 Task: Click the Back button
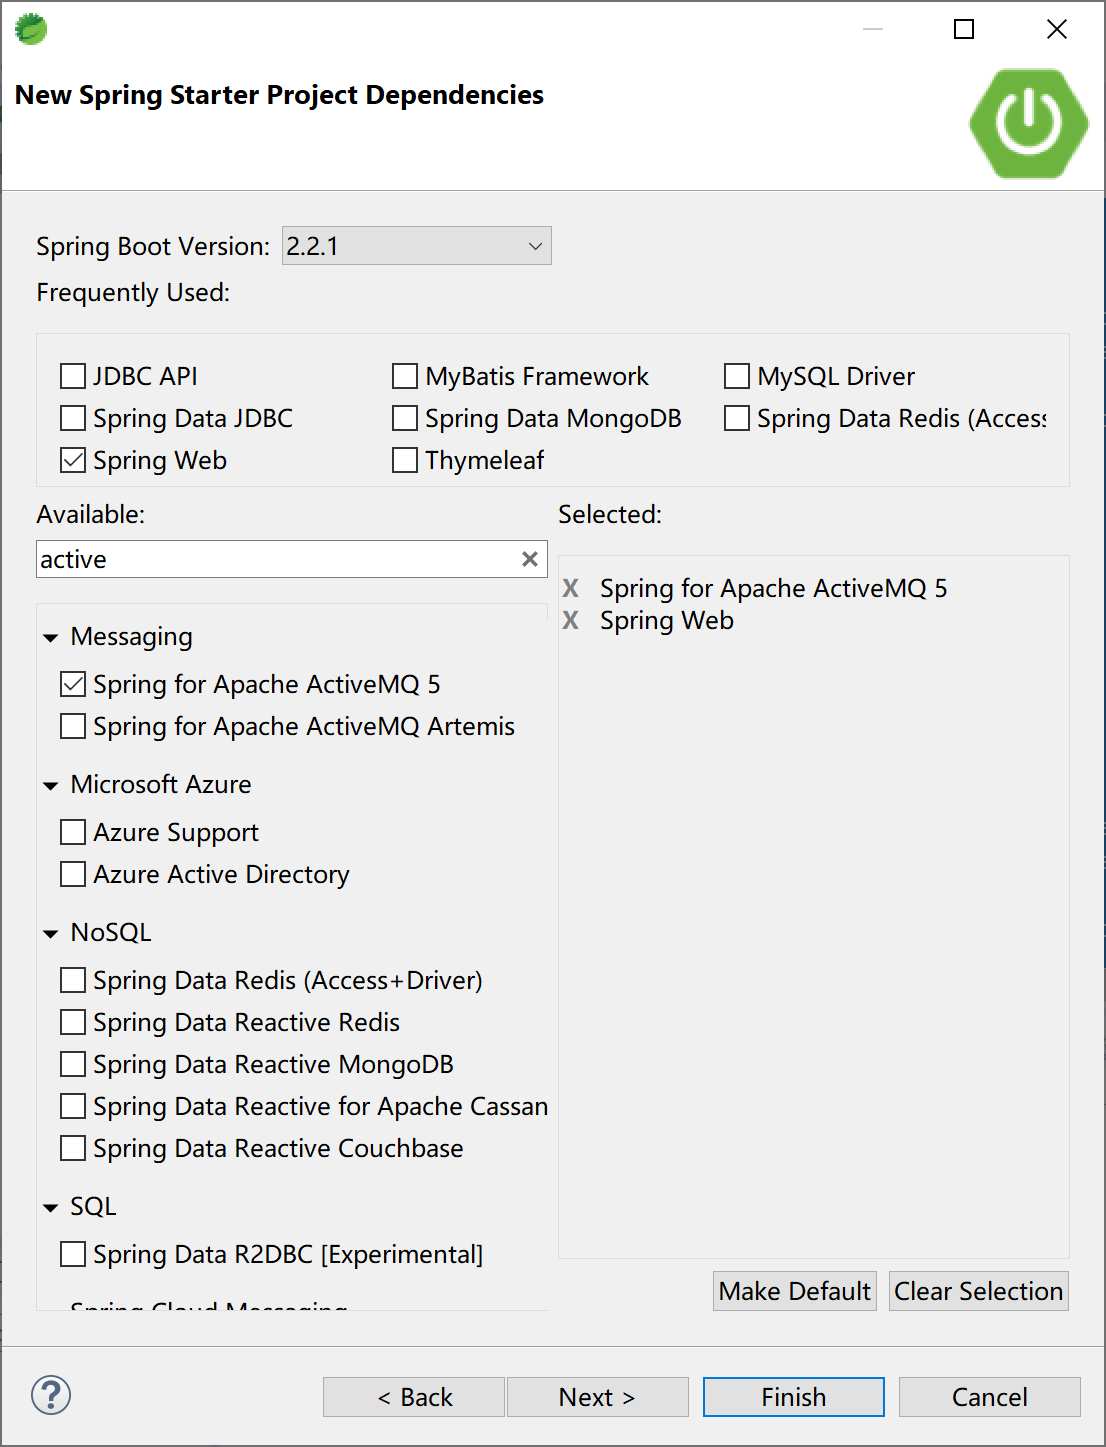click(x=414, y=1397)
